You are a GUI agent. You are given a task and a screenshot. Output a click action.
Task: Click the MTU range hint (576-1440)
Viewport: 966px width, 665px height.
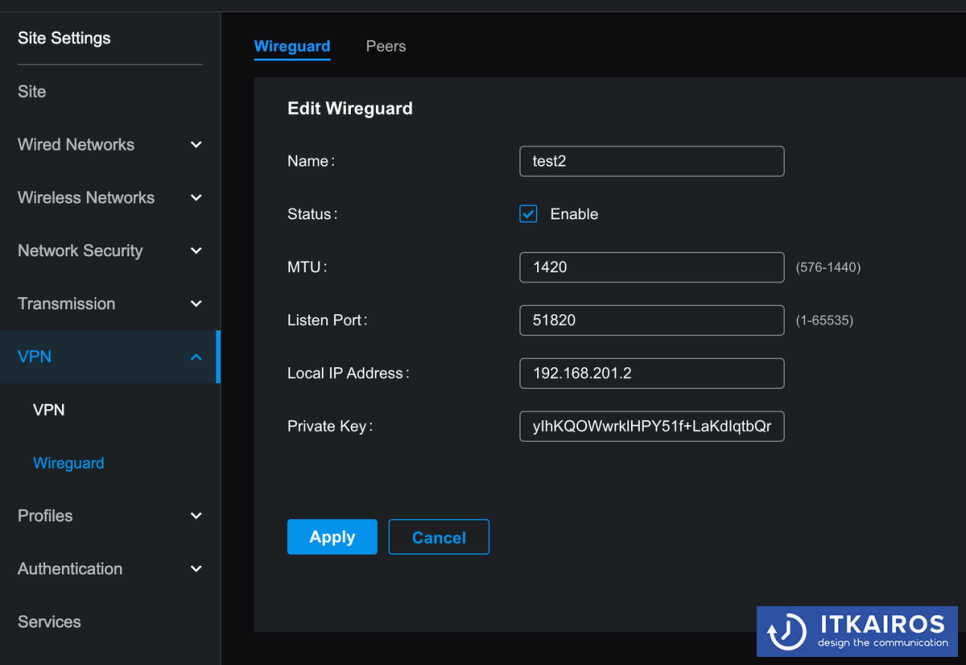828,267
